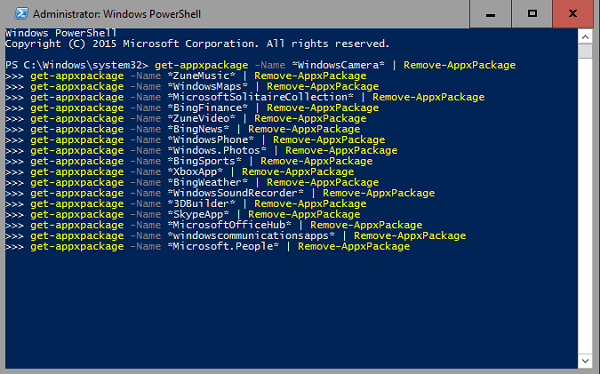The width and height of the screenshot is (600, 374).
Task: Click the '*XboxApp*' package name
Action: pos(195,172)
